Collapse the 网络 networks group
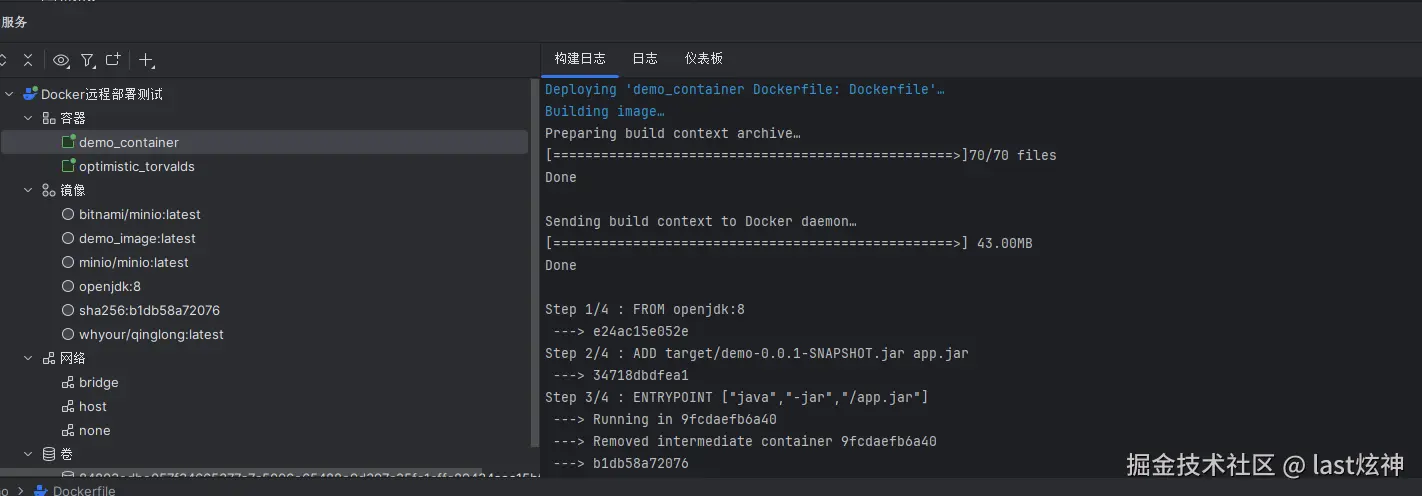This screenshot has height=496, width=1422. coord(29,358)
